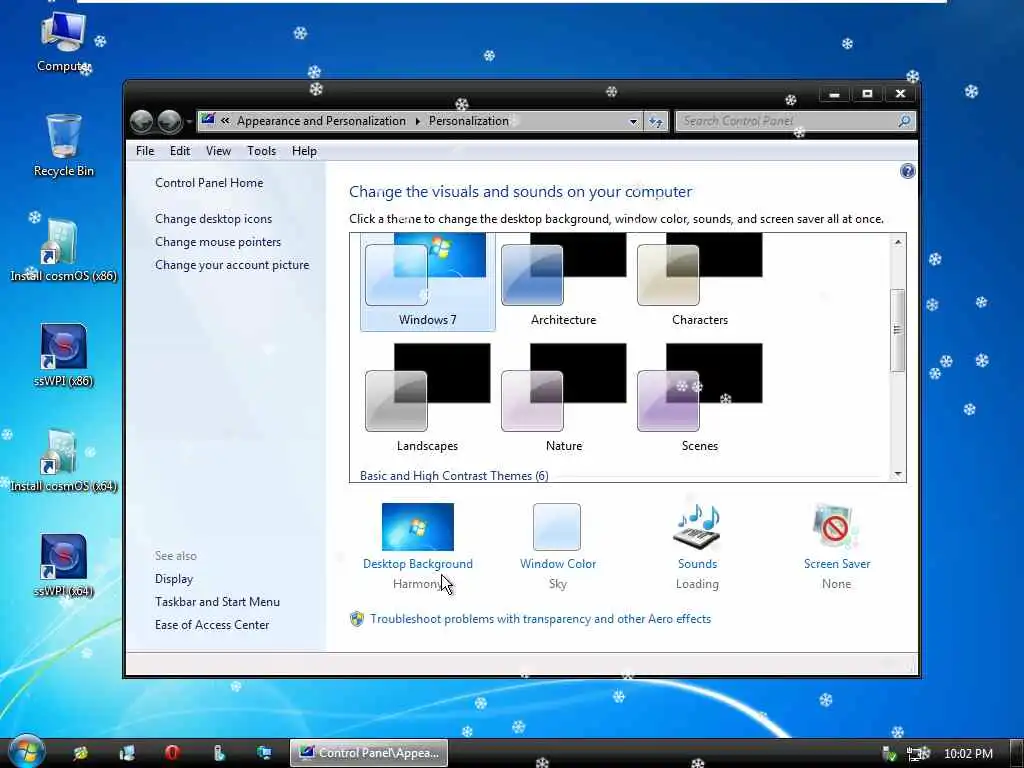Open recent pages dropdown beside Forward button
This screenshot has width=1024, height=768.
[189, 121]
